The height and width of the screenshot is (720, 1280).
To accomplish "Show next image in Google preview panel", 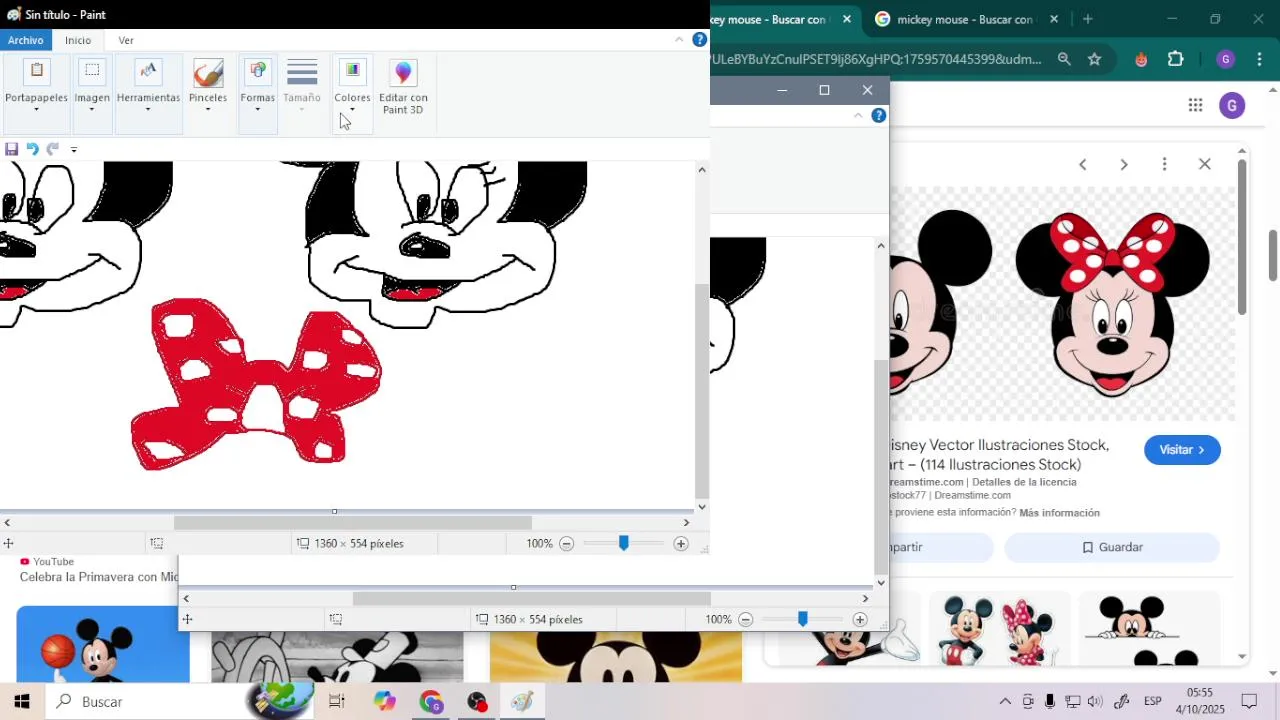I will tap(1124, 164).
